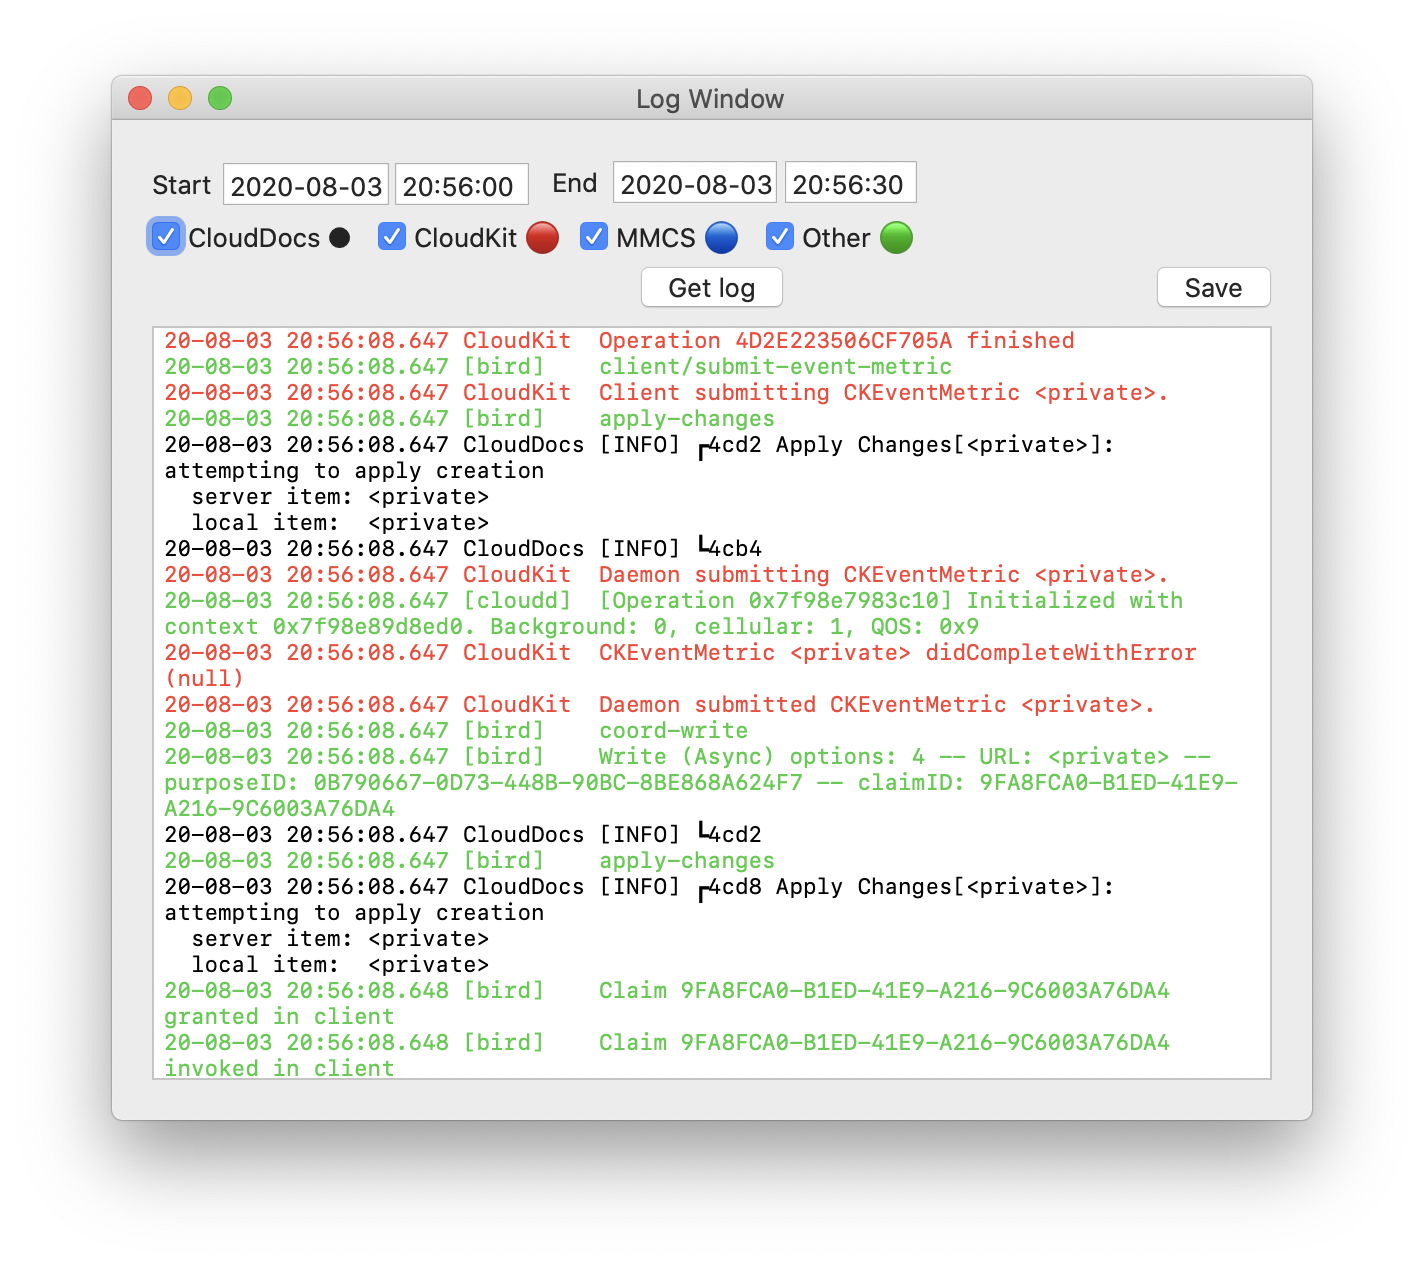
Task: Zoom the window using green button
Action: coord(220,98)
